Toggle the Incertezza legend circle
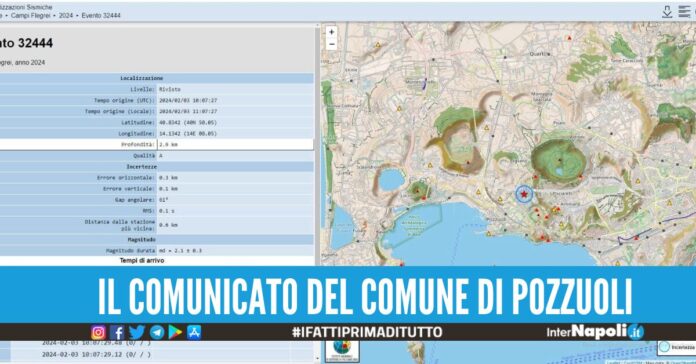696x364 pixels. [664, 347]
